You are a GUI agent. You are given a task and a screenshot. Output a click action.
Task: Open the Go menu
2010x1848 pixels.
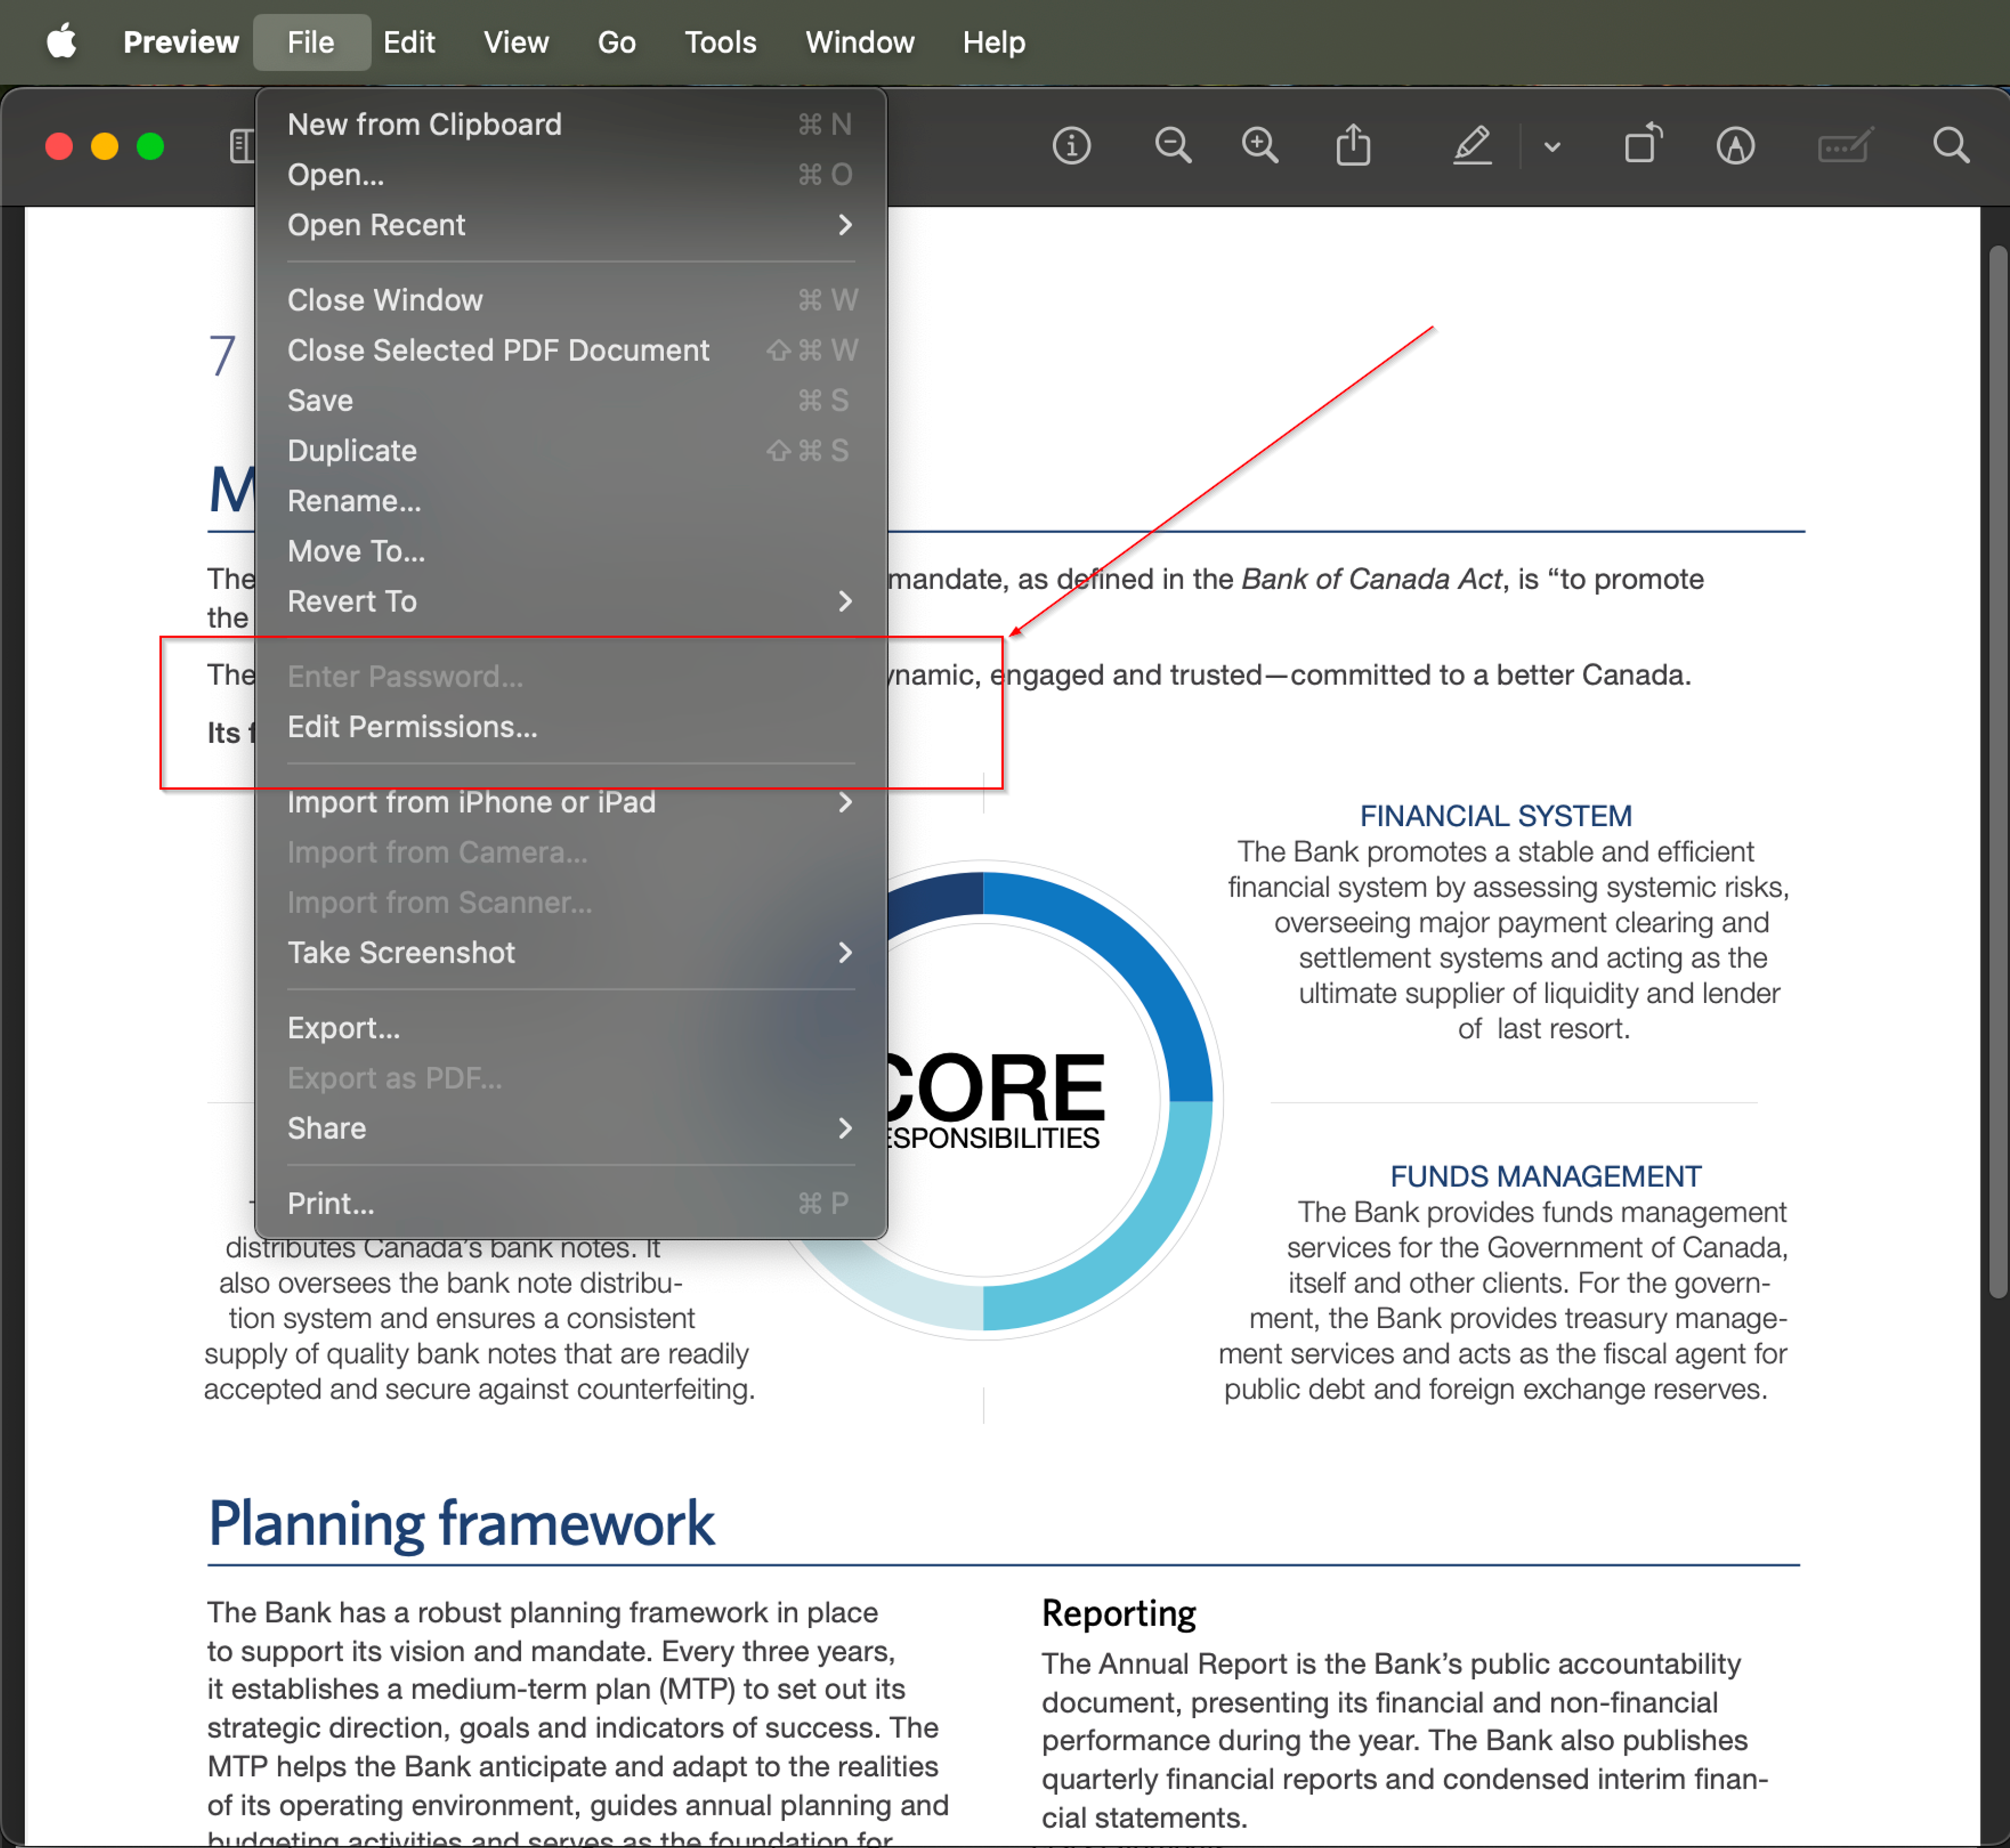616,42
